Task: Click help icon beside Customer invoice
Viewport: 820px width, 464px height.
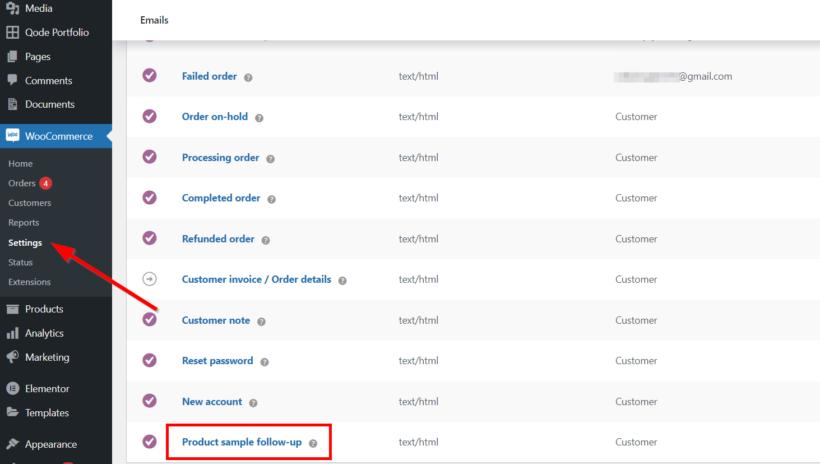Action: [x=343, y=280]
